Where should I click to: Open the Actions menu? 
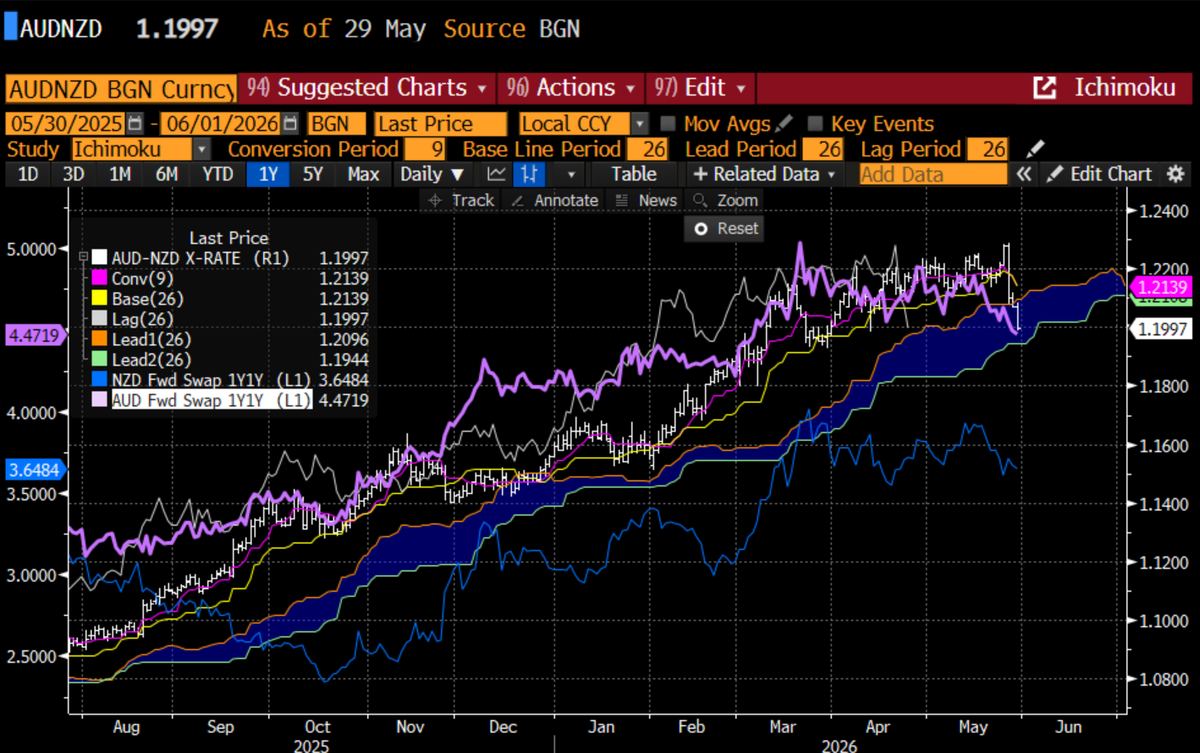point(571,88)
